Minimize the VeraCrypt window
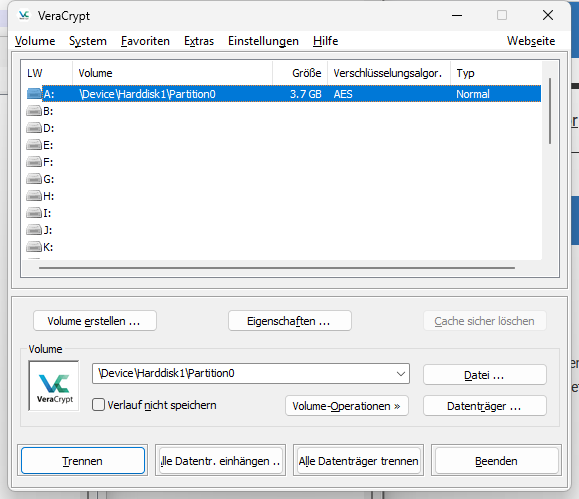The height and width of the screenshot is (499, 579). pyautogui.click(x=457, y=15)
